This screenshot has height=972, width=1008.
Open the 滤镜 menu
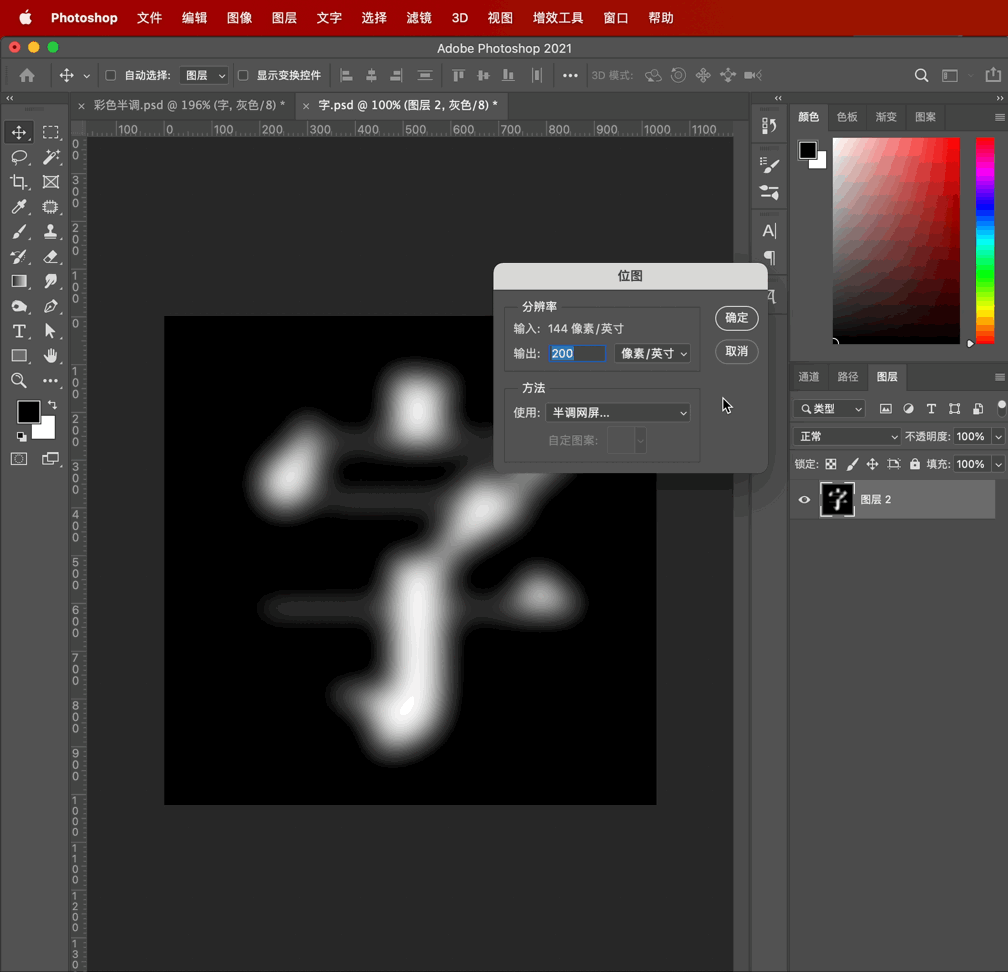pyautogui.click(x=419, y=18)
